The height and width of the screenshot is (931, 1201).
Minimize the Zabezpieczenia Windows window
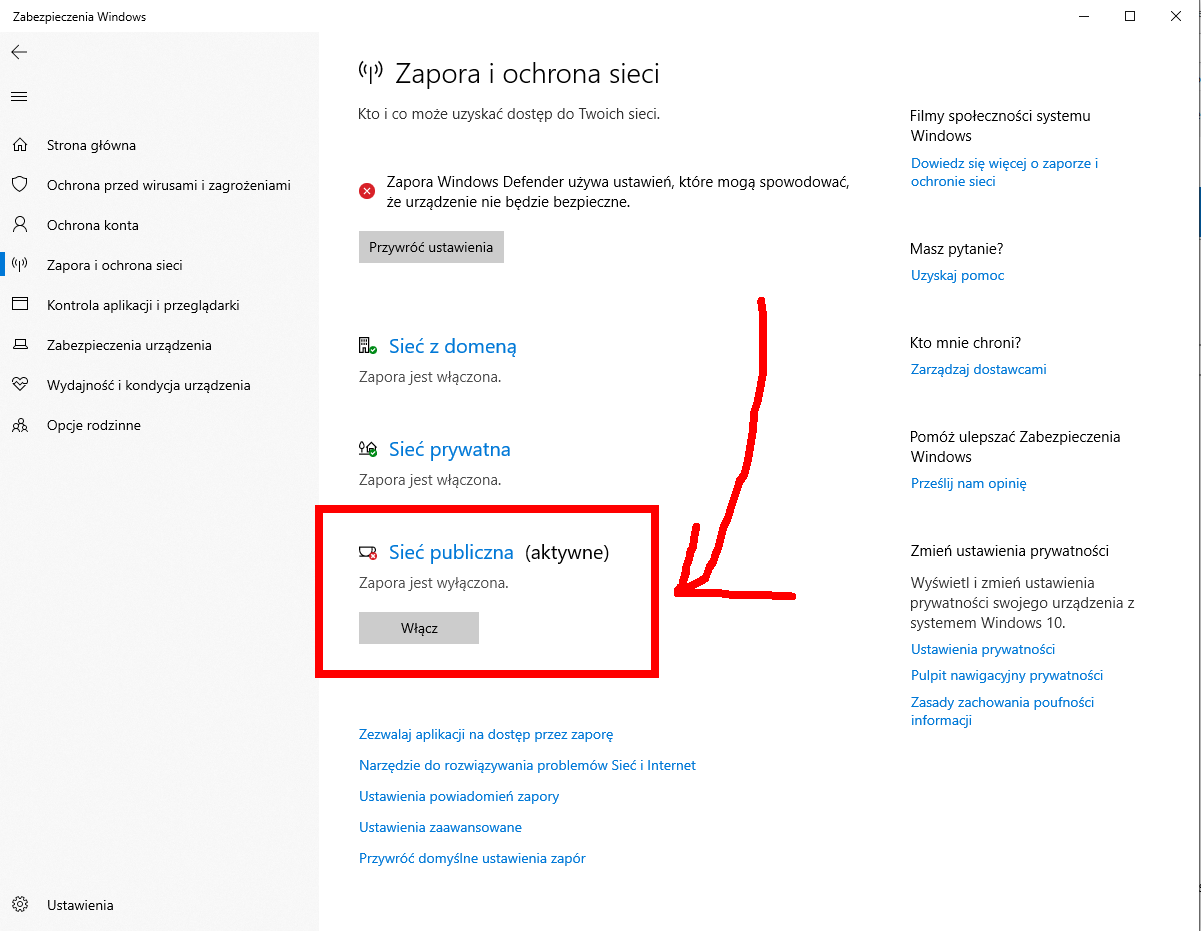[1085, 16]
